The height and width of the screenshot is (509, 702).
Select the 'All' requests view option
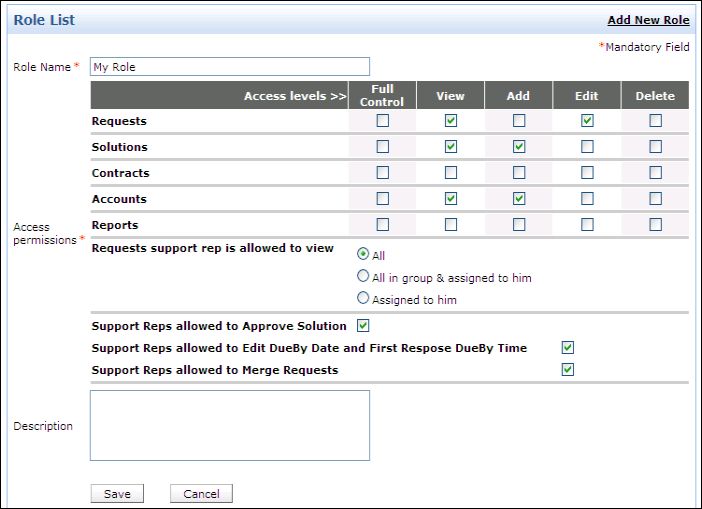point(363,254)
